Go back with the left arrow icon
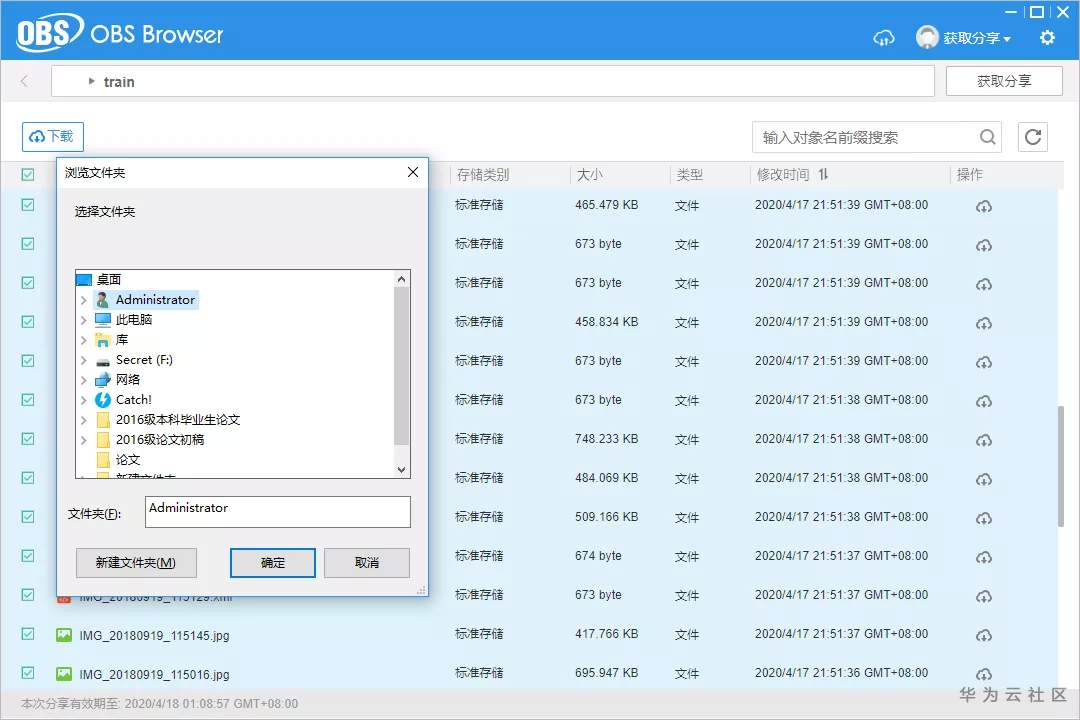Screen dimensions: 1080x720 25,81
